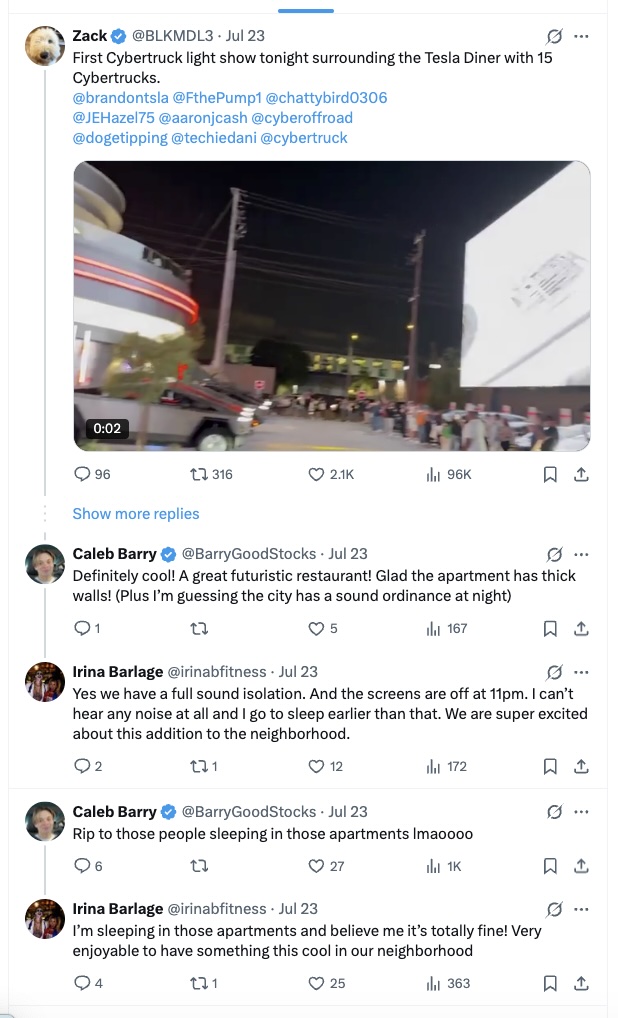Retweet Zack's Tesla Diner post

[198, 474]
